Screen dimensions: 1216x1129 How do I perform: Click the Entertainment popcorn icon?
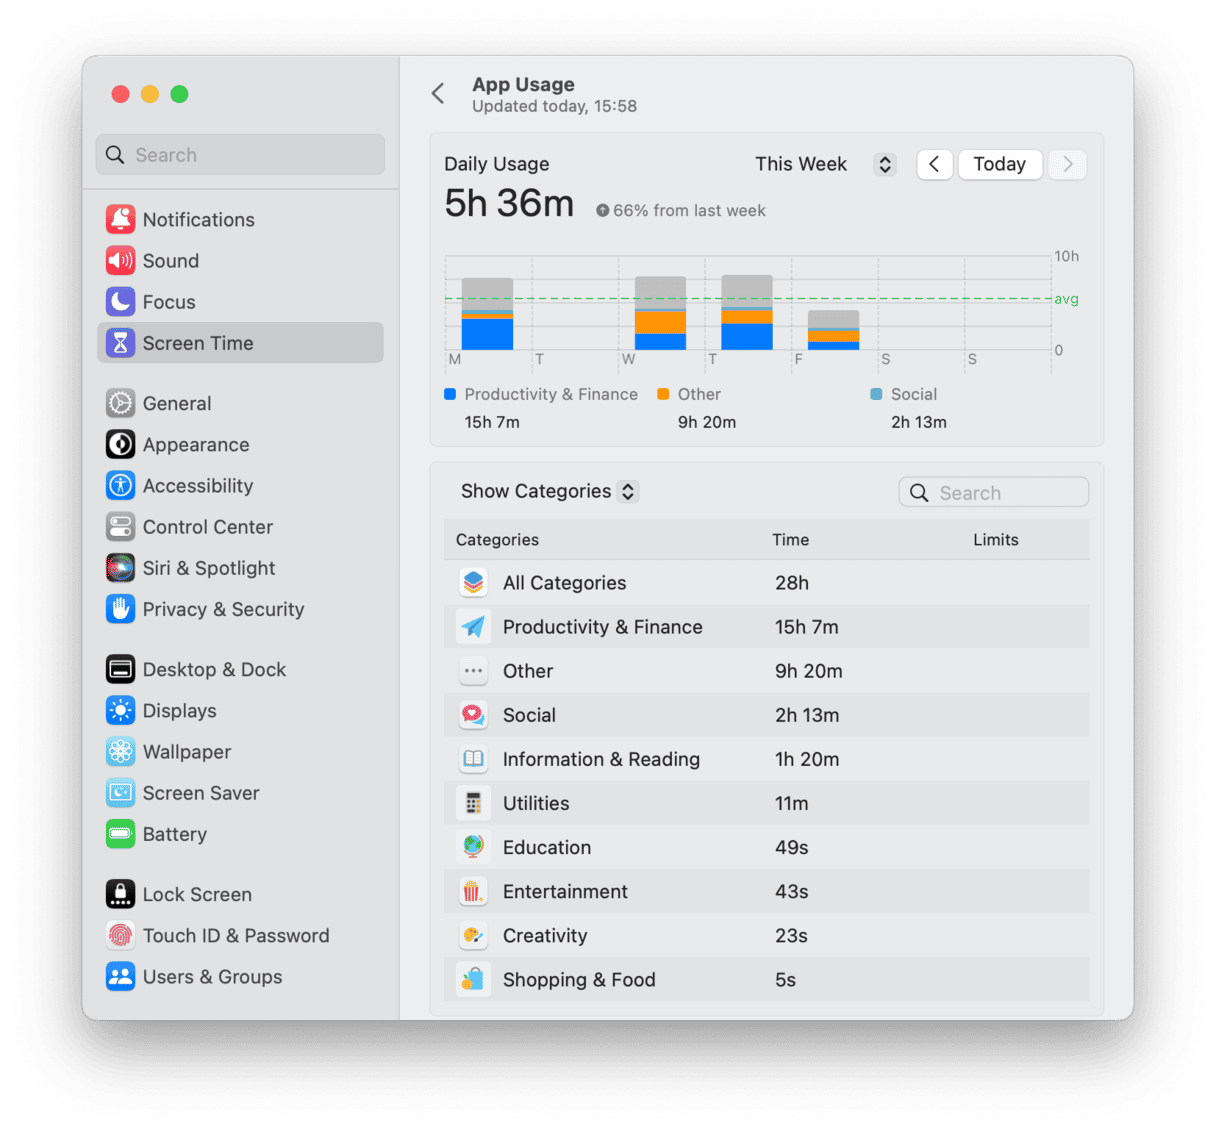(x=473, y=892)
